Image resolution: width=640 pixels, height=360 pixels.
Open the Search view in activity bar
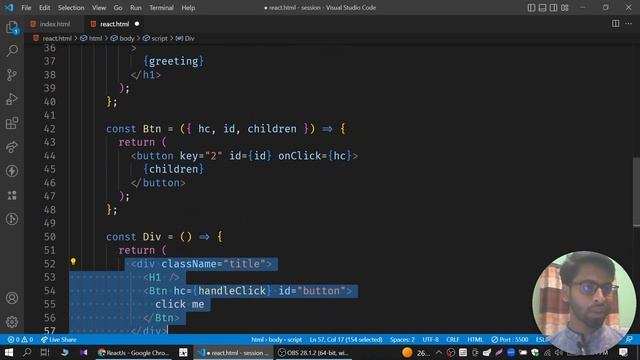pos(12,51)
